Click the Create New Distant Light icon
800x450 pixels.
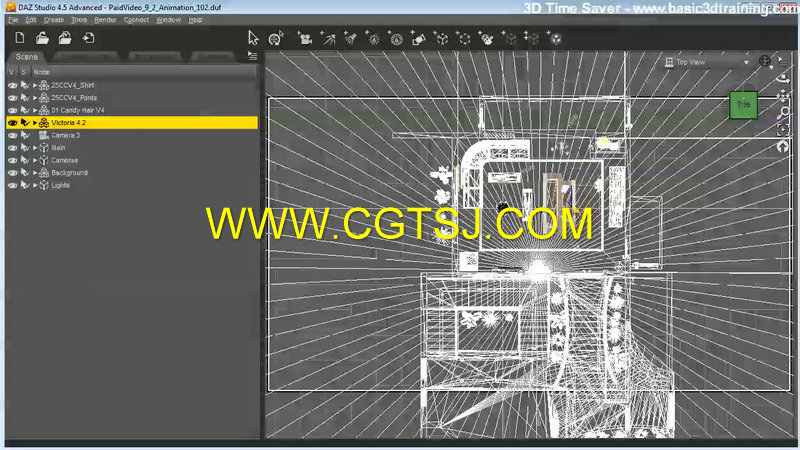point(328,38)
